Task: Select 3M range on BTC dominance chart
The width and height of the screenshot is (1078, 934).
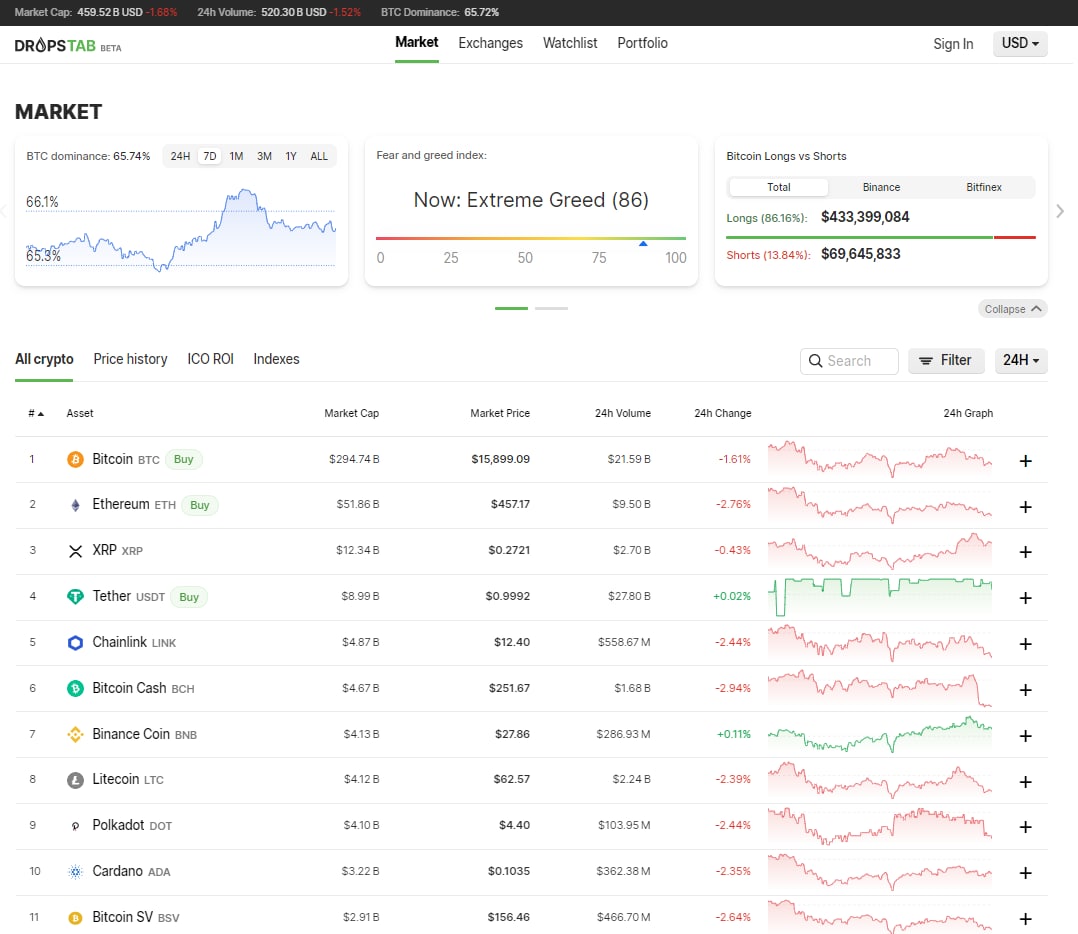Action: pos(264,156)
